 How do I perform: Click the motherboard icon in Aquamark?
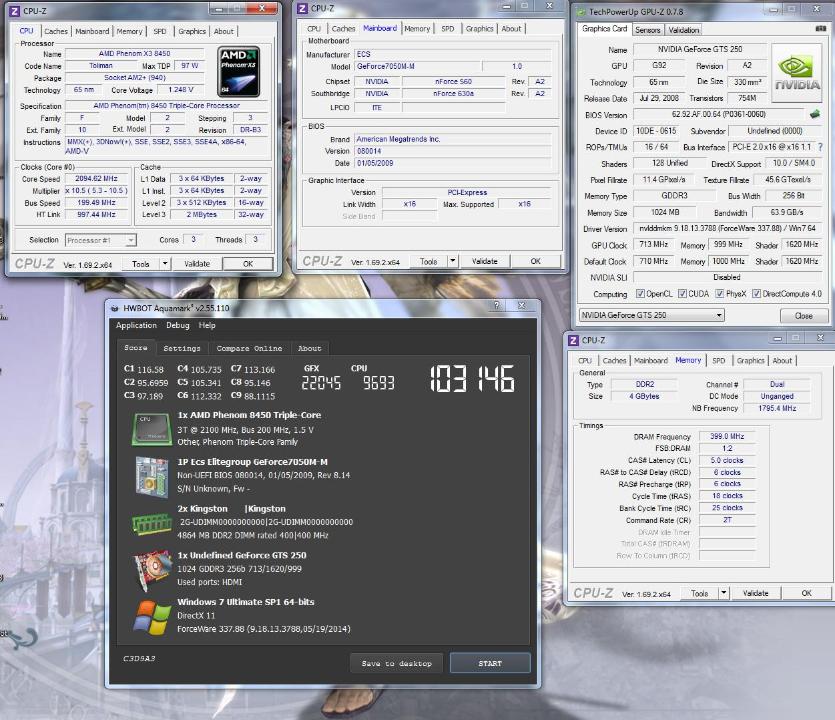coord(152,477)
